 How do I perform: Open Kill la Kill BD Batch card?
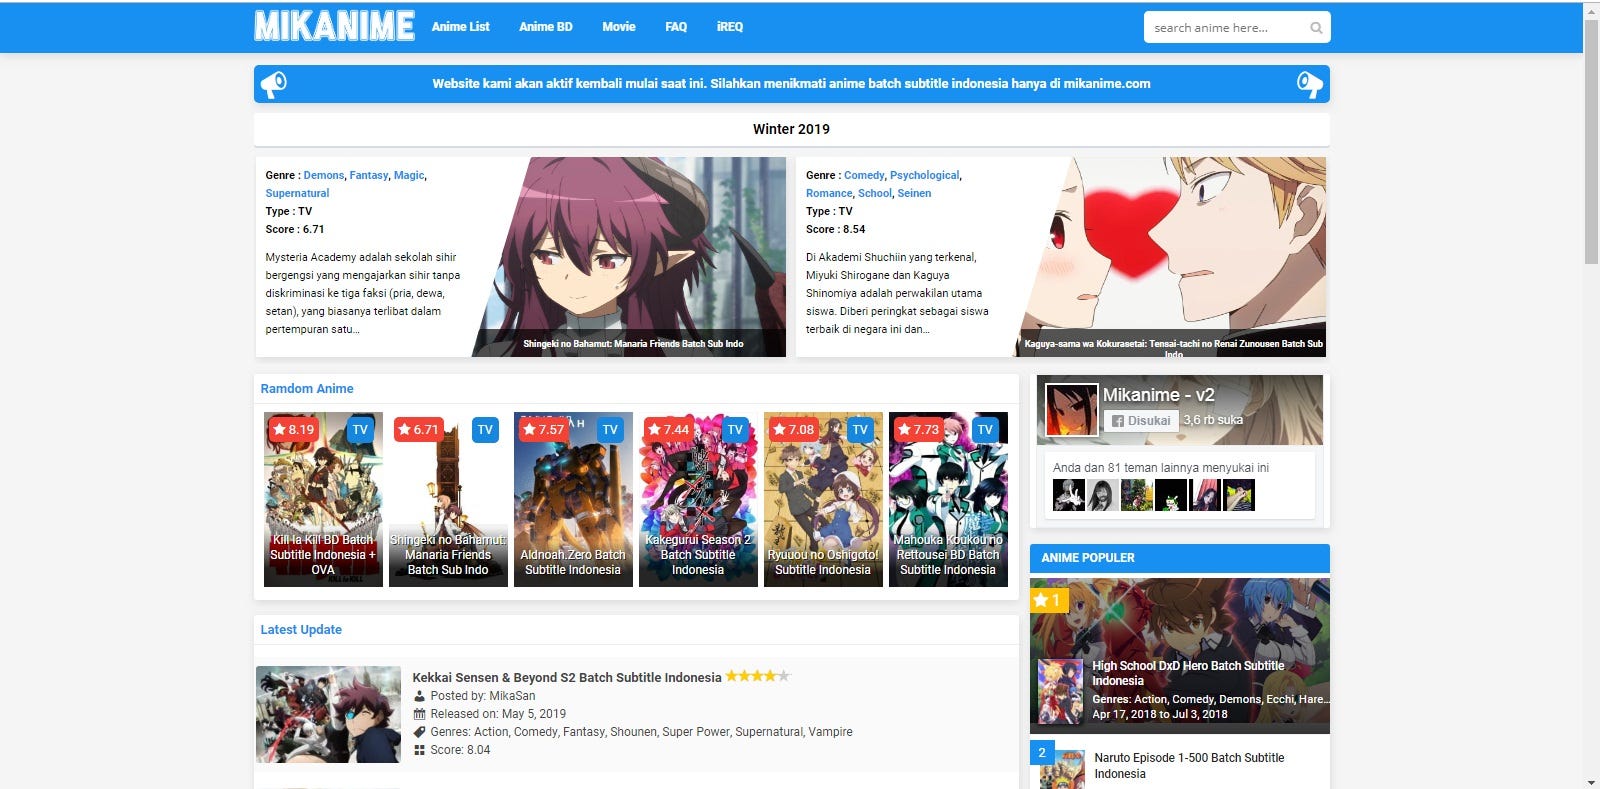point(323,500)
